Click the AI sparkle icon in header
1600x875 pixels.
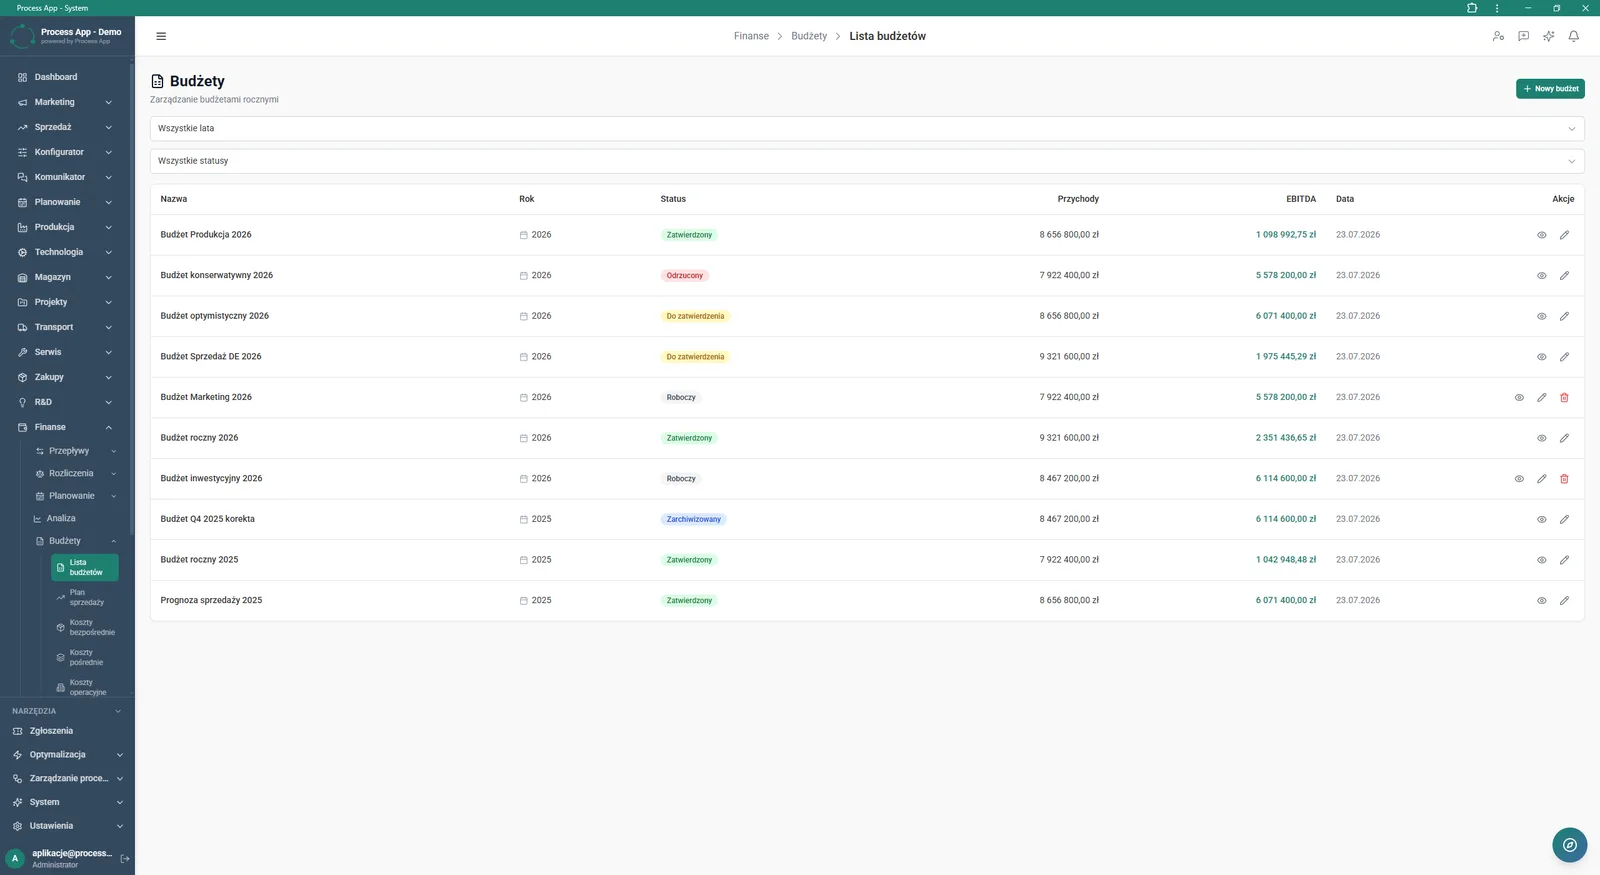(x=1549, y=36)
